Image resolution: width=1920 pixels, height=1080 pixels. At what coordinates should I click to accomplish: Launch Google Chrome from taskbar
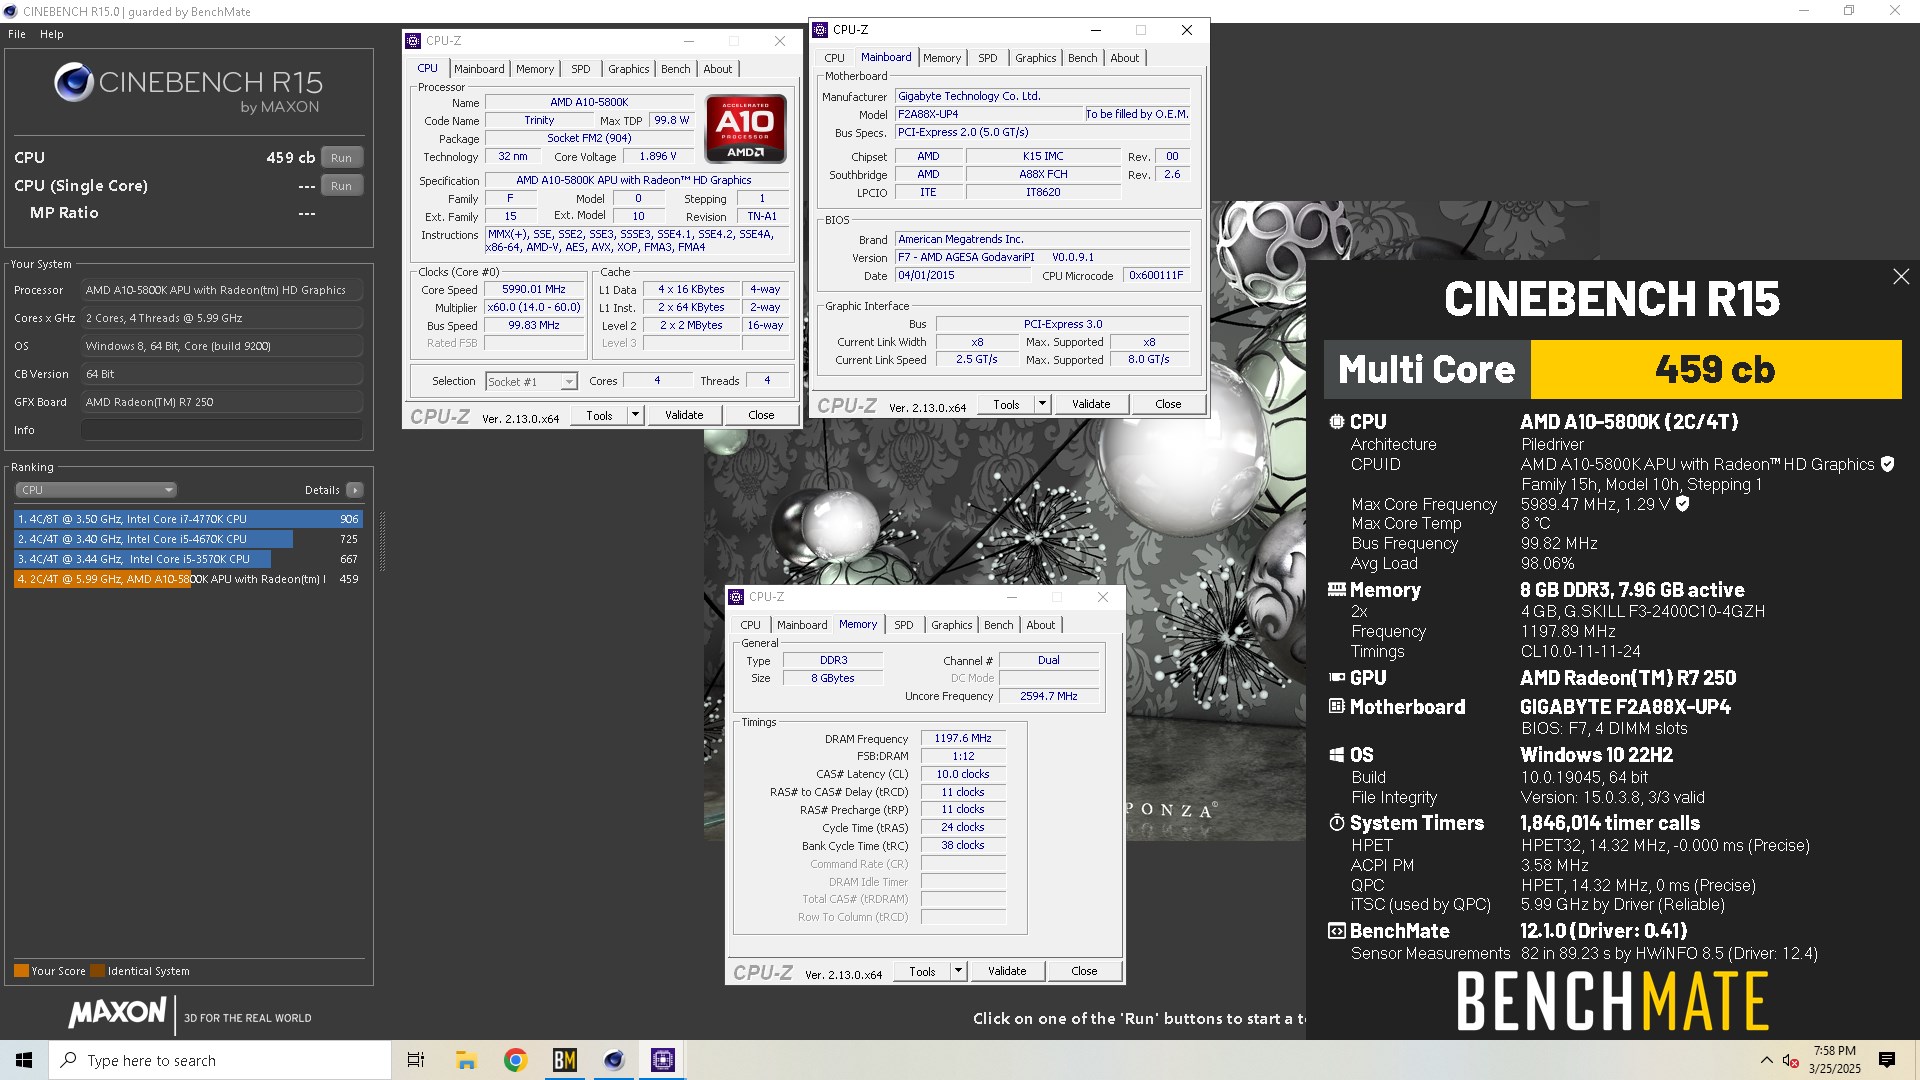[x=515, y=1060]
